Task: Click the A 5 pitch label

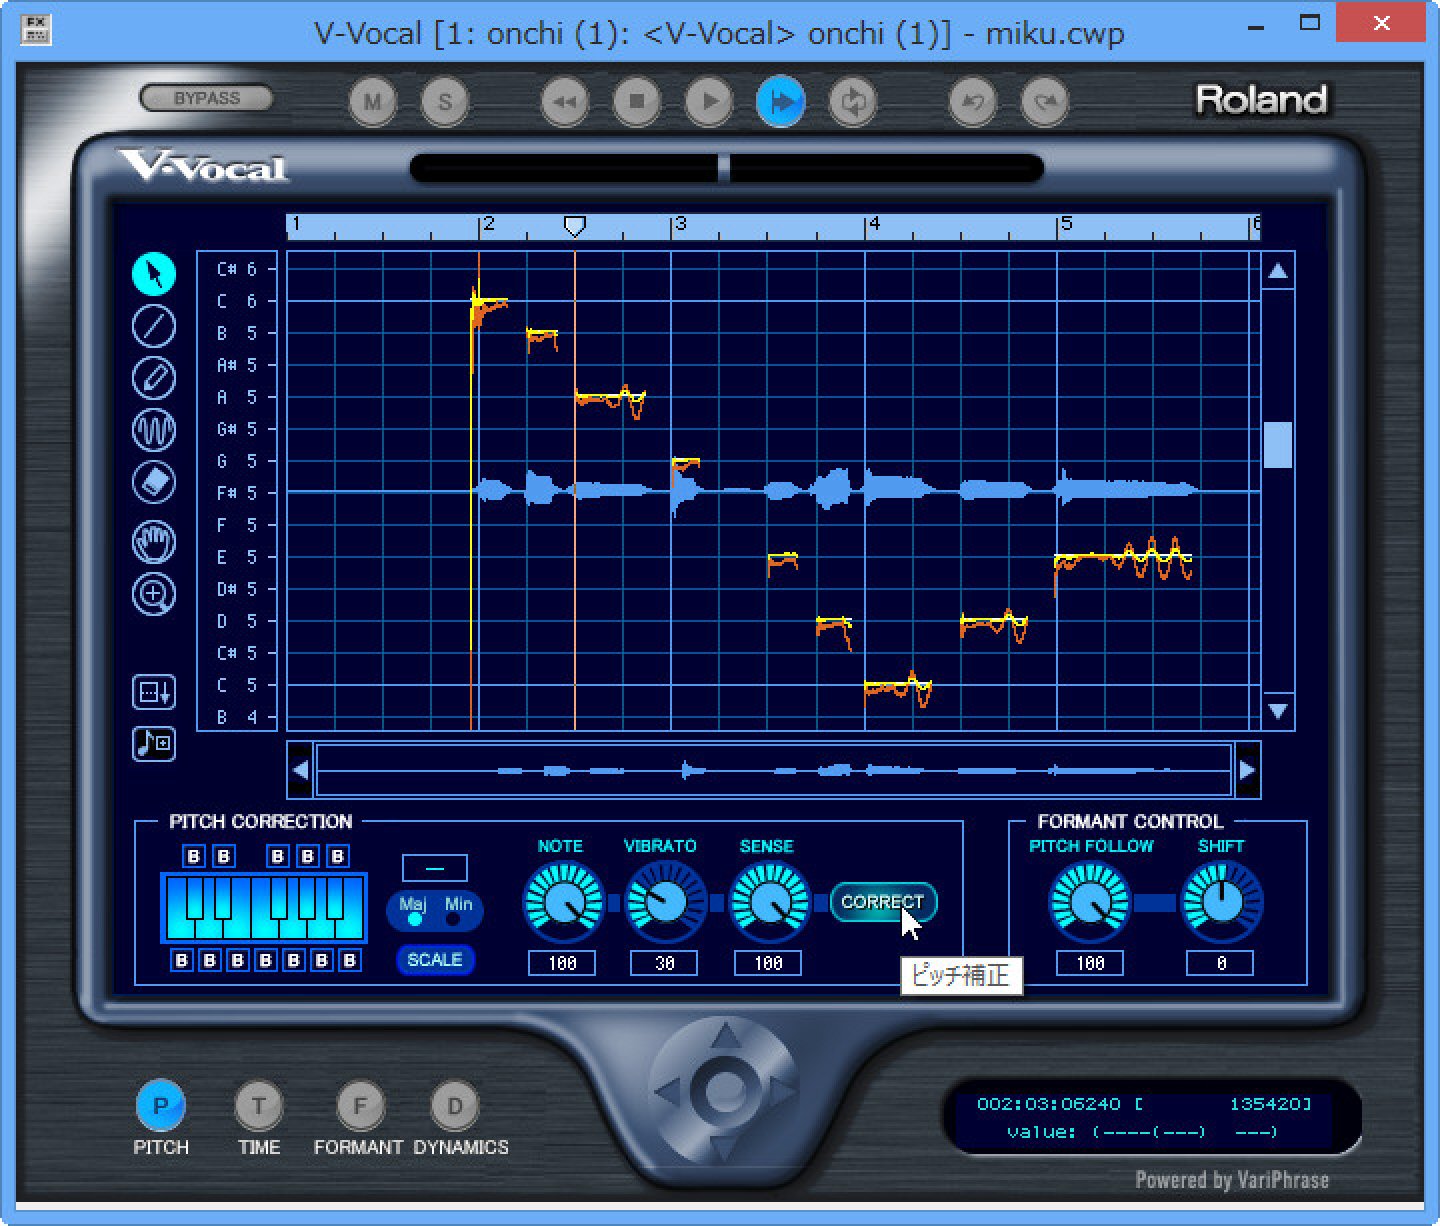Action: coord(237,397)
